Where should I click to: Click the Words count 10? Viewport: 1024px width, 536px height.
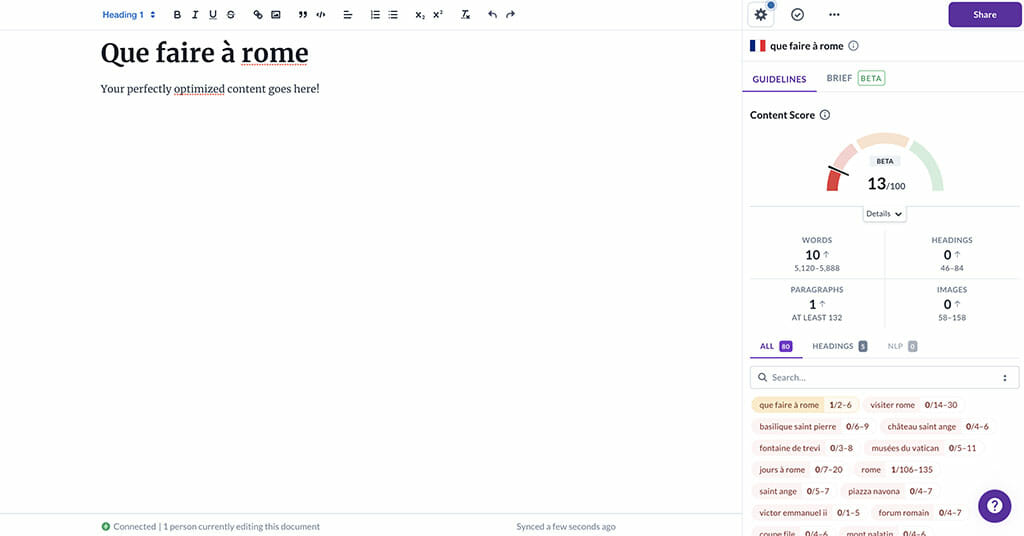tap(812, 255)
